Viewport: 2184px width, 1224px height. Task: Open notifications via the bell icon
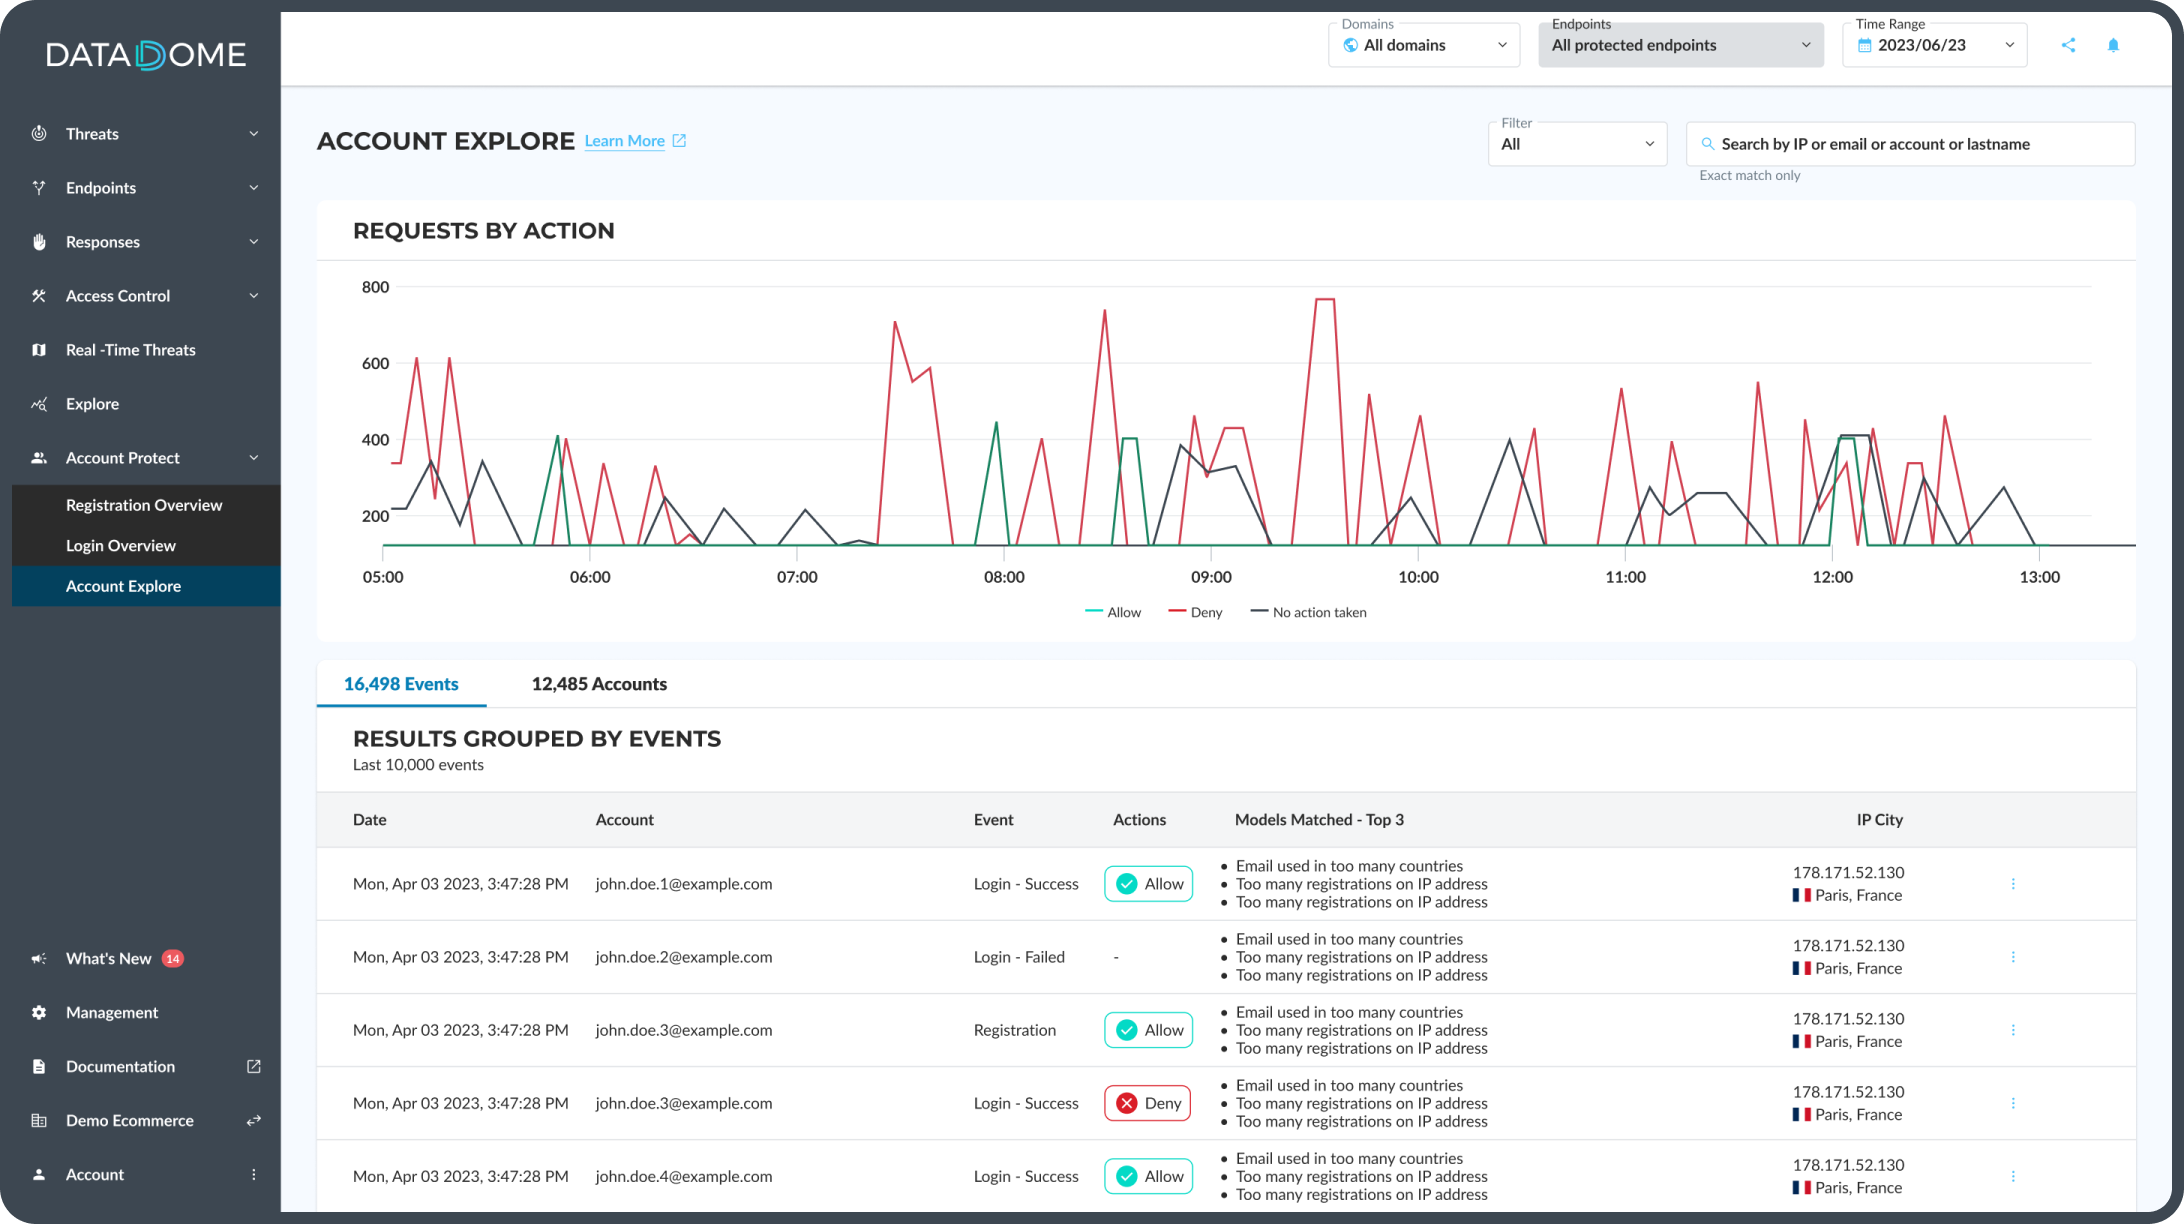(x=2113, y=45)
